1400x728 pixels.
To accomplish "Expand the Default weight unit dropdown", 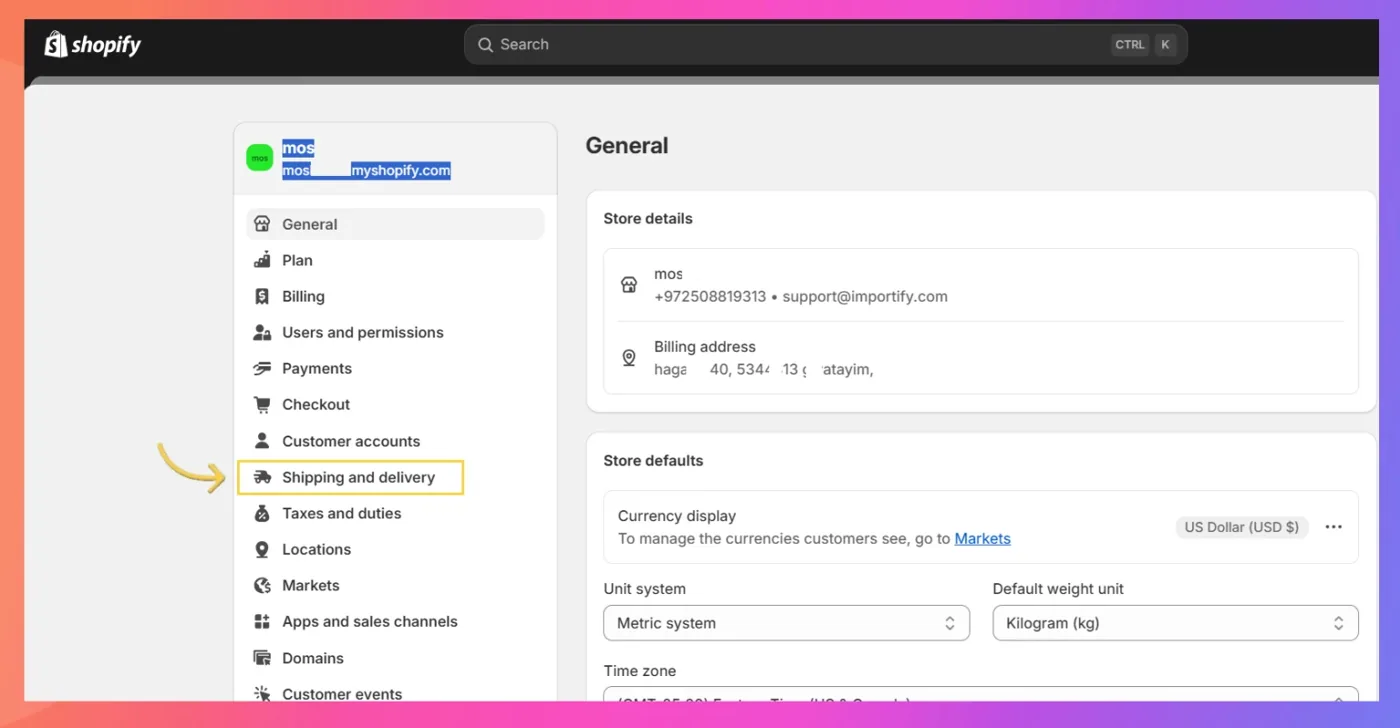I will [1175, 623].
